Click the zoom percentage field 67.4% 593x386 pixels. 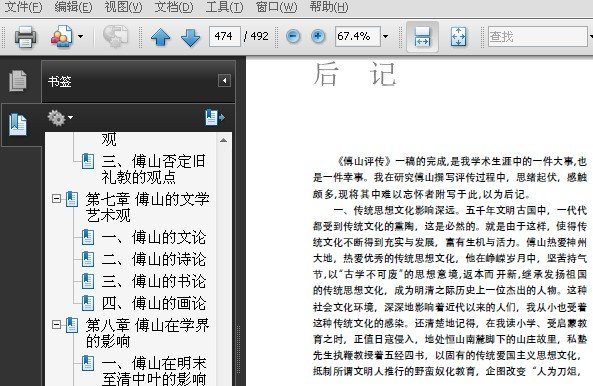click(357, 36)
